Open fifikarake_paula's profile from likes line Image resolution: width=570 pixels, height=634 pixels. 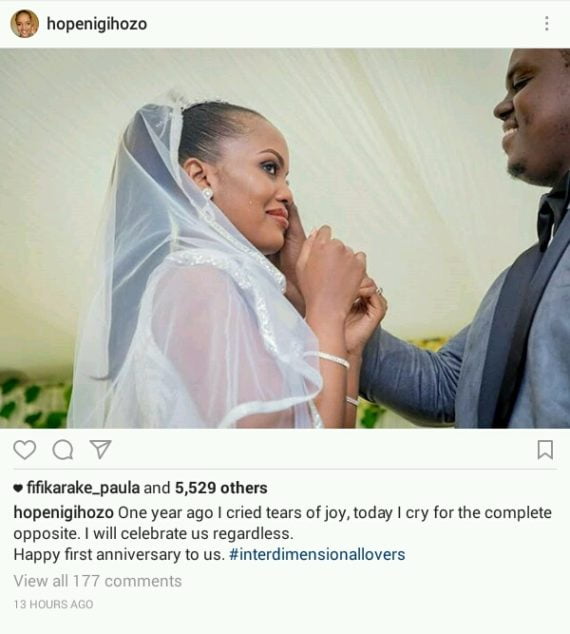(83, 488)
